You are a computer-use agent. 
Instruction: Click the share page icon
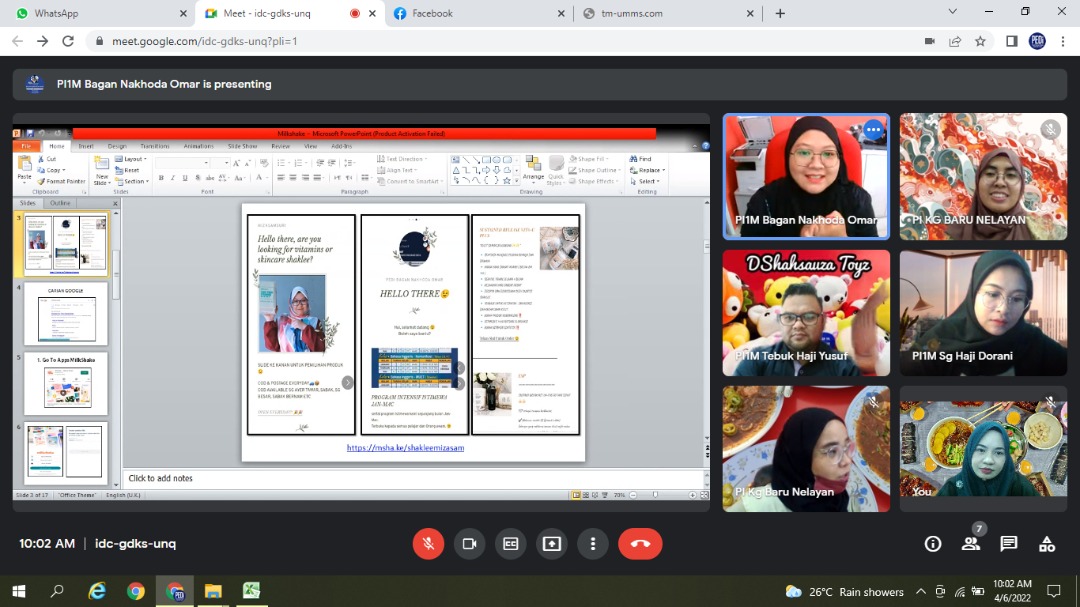(x=955, y=41)
